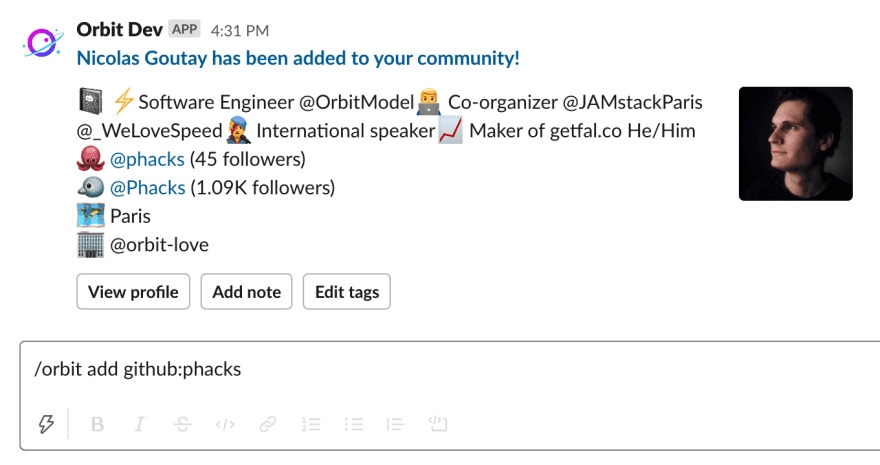Toggle bold formatting in composer

coord(97,424)
